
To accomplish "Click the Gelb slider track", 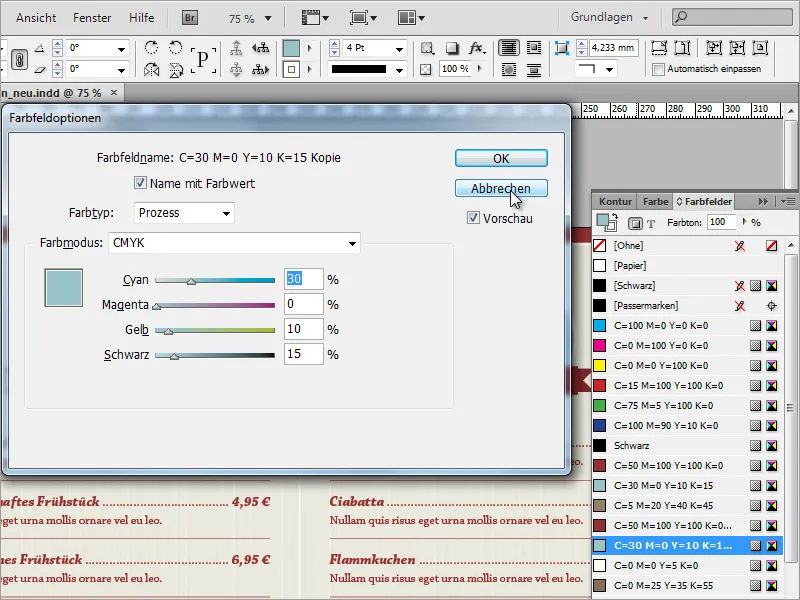I will (215, 330).
